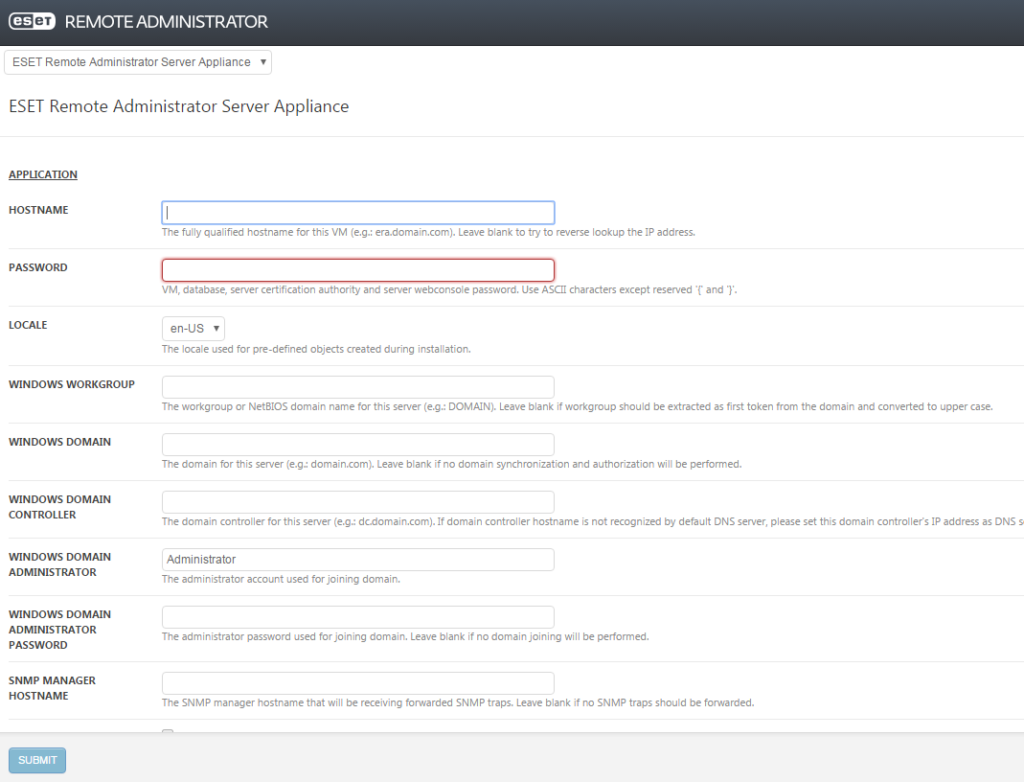Click the PASSWORD field label
This screenshot has width=1024, height=782.
pos(38,267)
